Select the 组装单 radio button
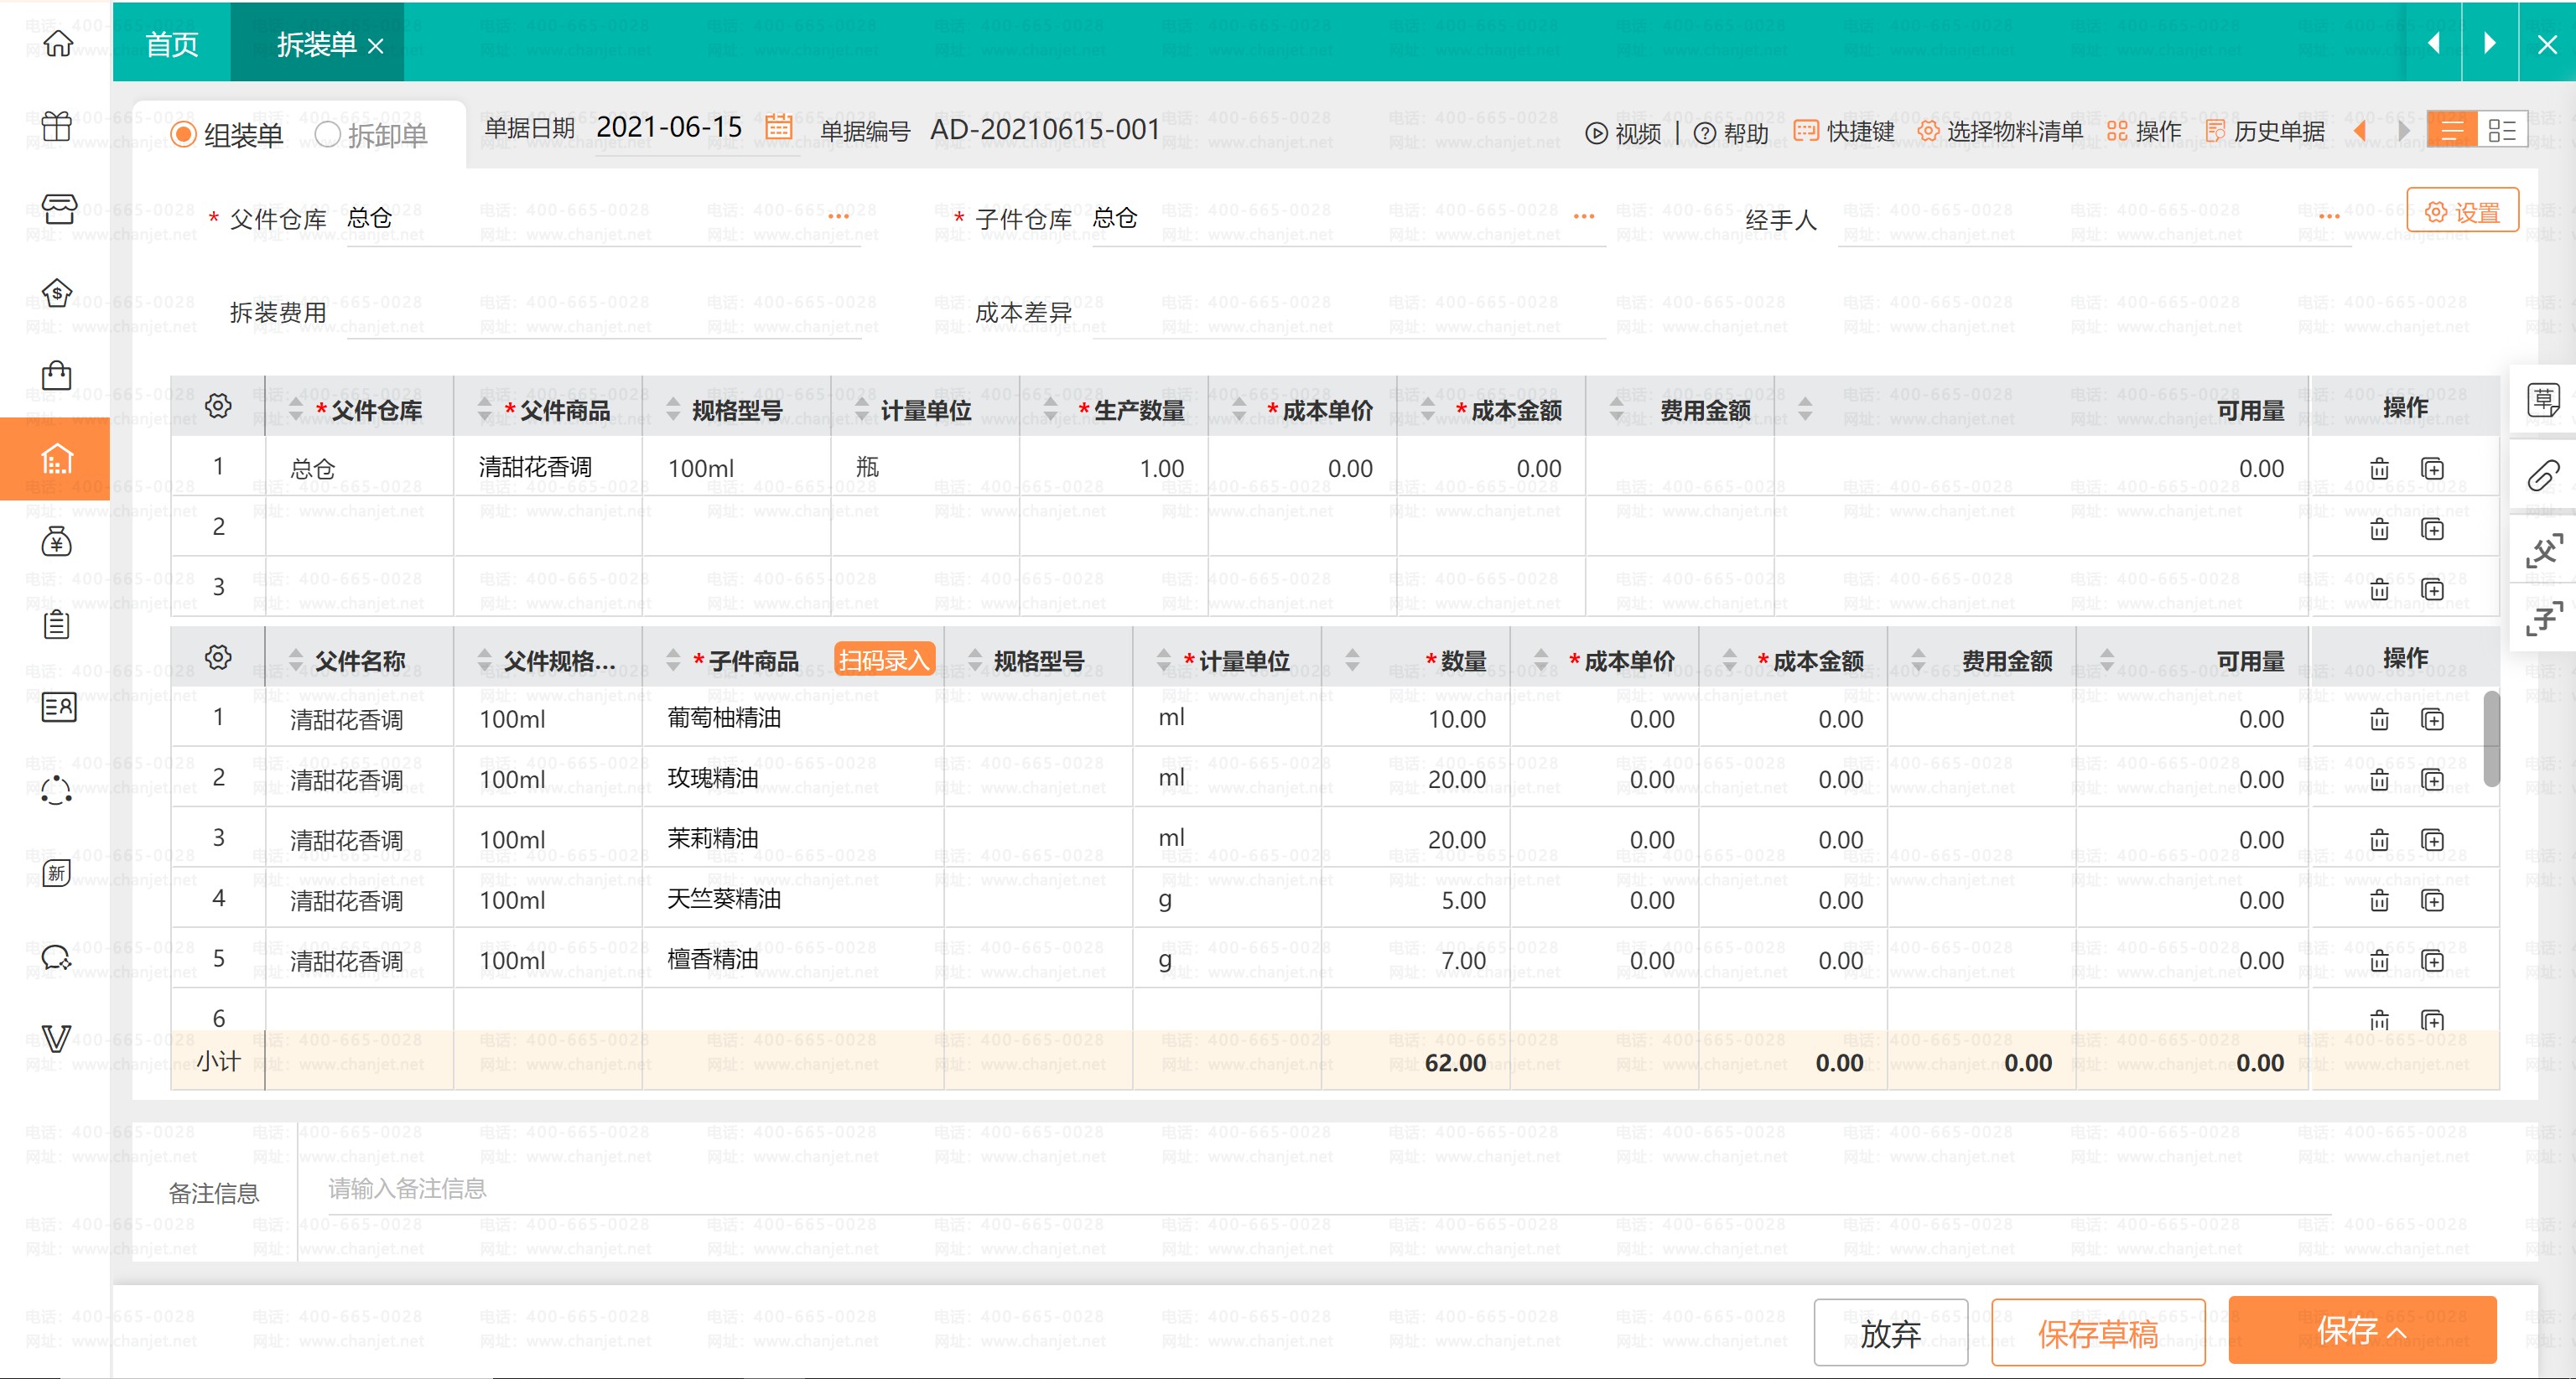2576x1379 pixels. [x=183, y=134]
